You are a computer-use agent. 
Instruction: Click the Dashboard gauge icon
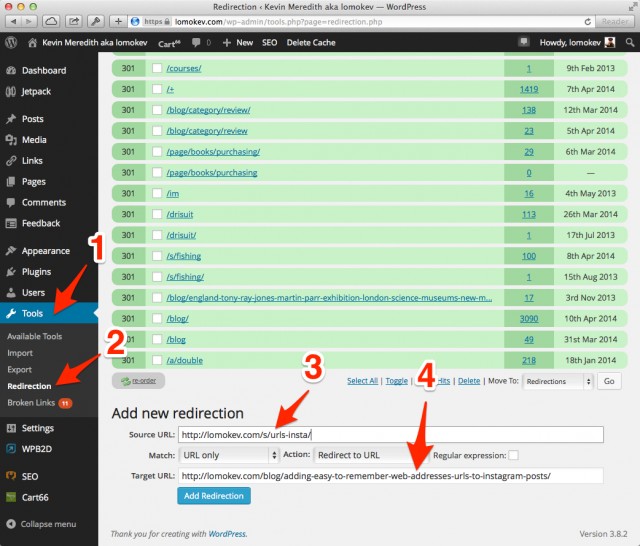[x=11, y=71]
